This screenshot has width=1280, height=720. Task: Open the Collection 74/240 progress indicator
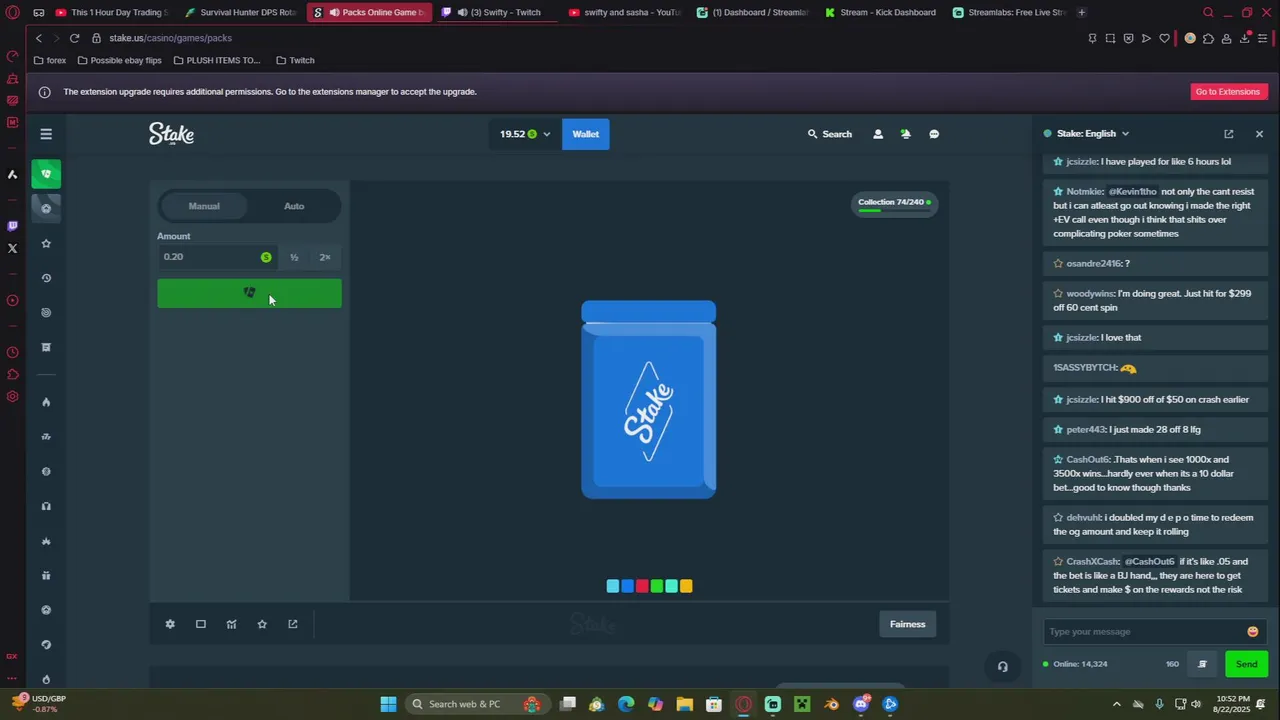pos(893,204)
